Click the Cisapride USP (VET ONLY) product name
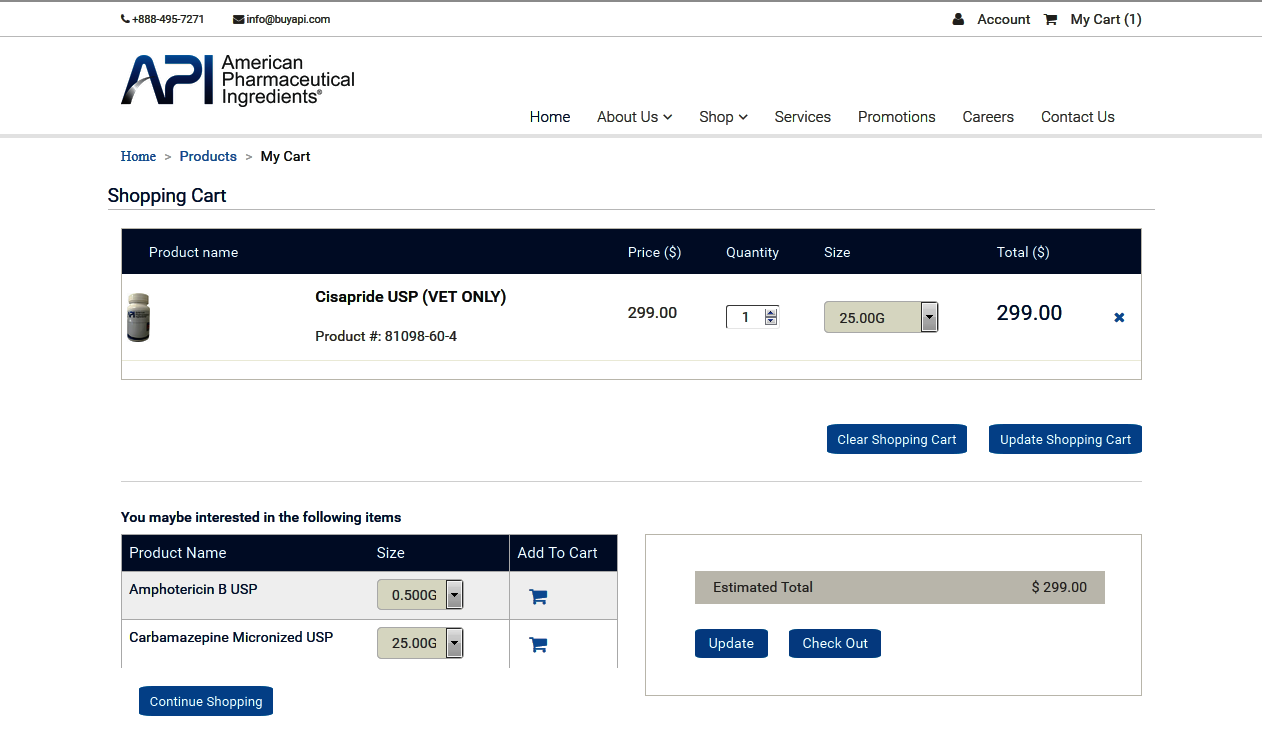1262x743 pixels. (x=411, y=297)
